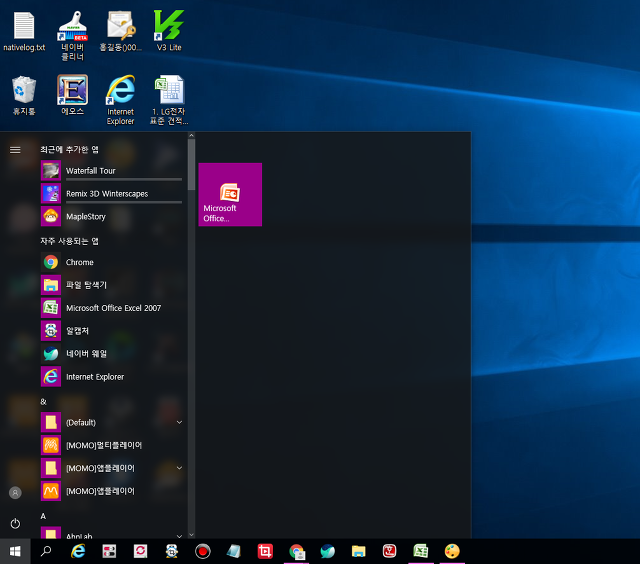Click the app list scrollbar thumb
This screenshot has width=640, height=564.
click(x=191, y=164)
